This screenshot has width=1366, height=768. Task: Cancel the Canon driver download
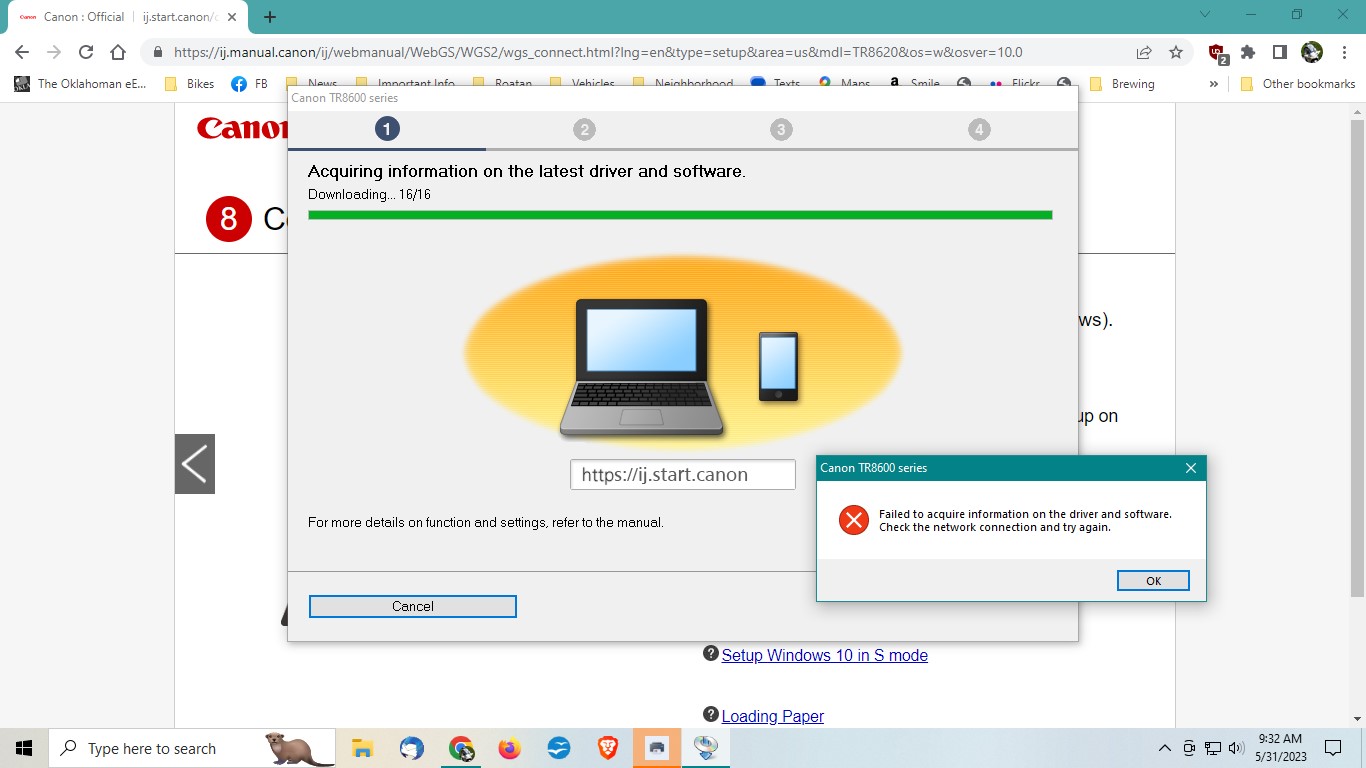[413, 606]
